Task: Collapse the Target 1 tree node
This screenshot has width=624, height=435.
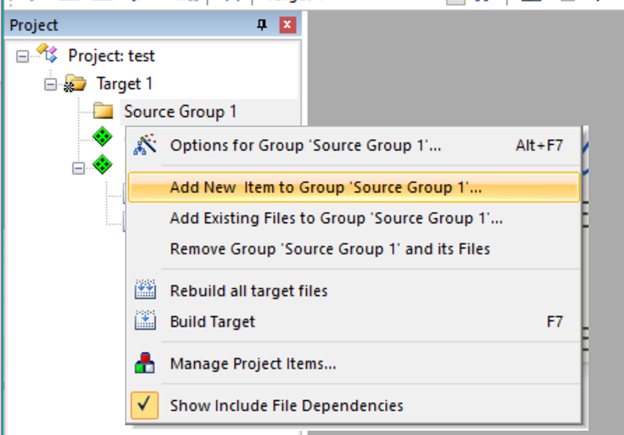Action: (x=50, y=84)
